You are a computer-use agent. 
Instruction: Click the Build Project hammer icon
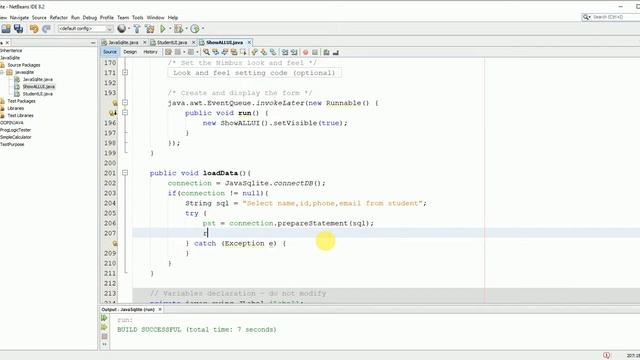click(137, 29)
